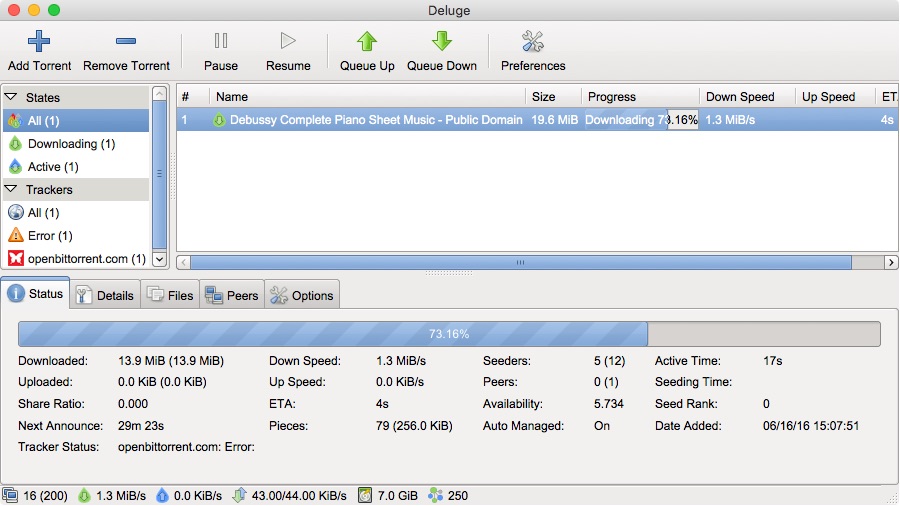Click the Add Torrent plus icon

(x=39, y=41)
